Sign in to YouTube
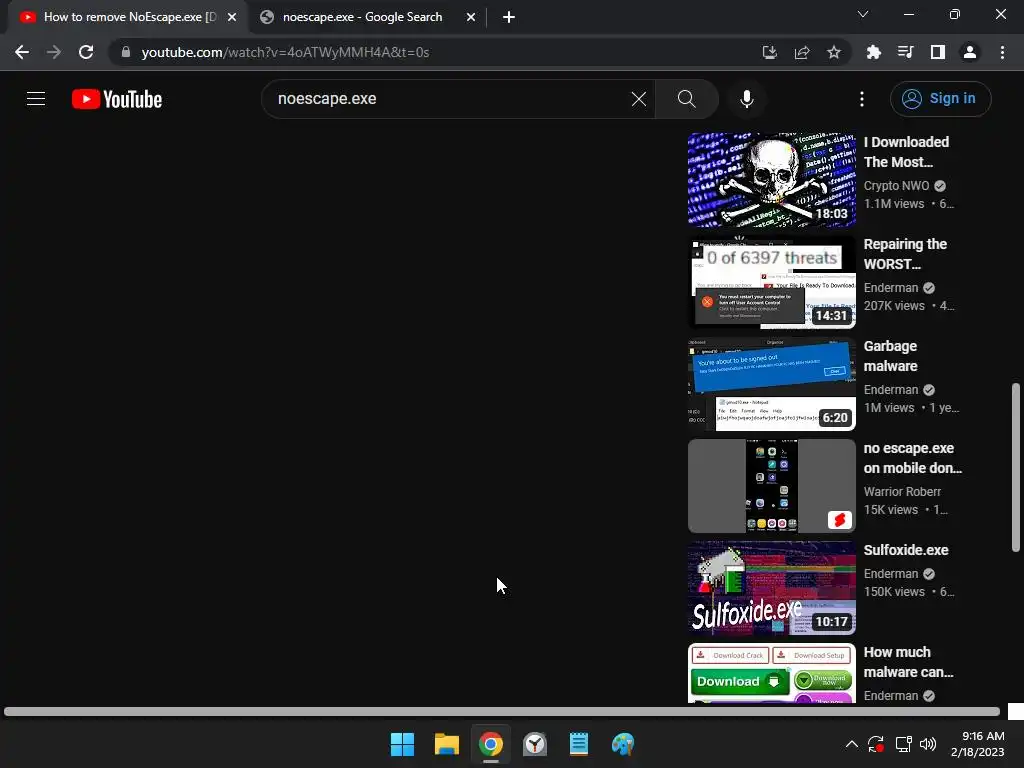 click(x=940, y=99)
